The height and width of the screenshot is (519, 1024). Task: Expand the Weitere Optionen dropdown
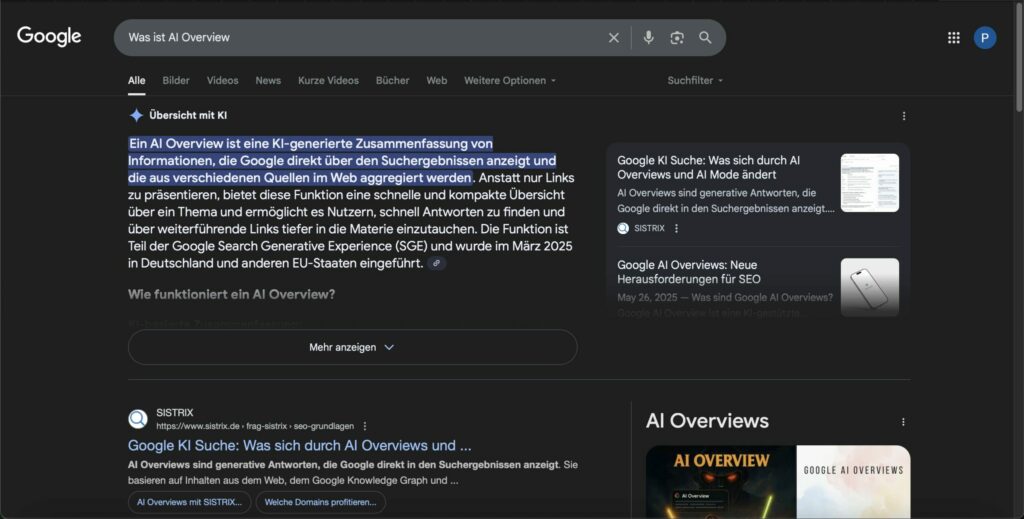[509, 80]
